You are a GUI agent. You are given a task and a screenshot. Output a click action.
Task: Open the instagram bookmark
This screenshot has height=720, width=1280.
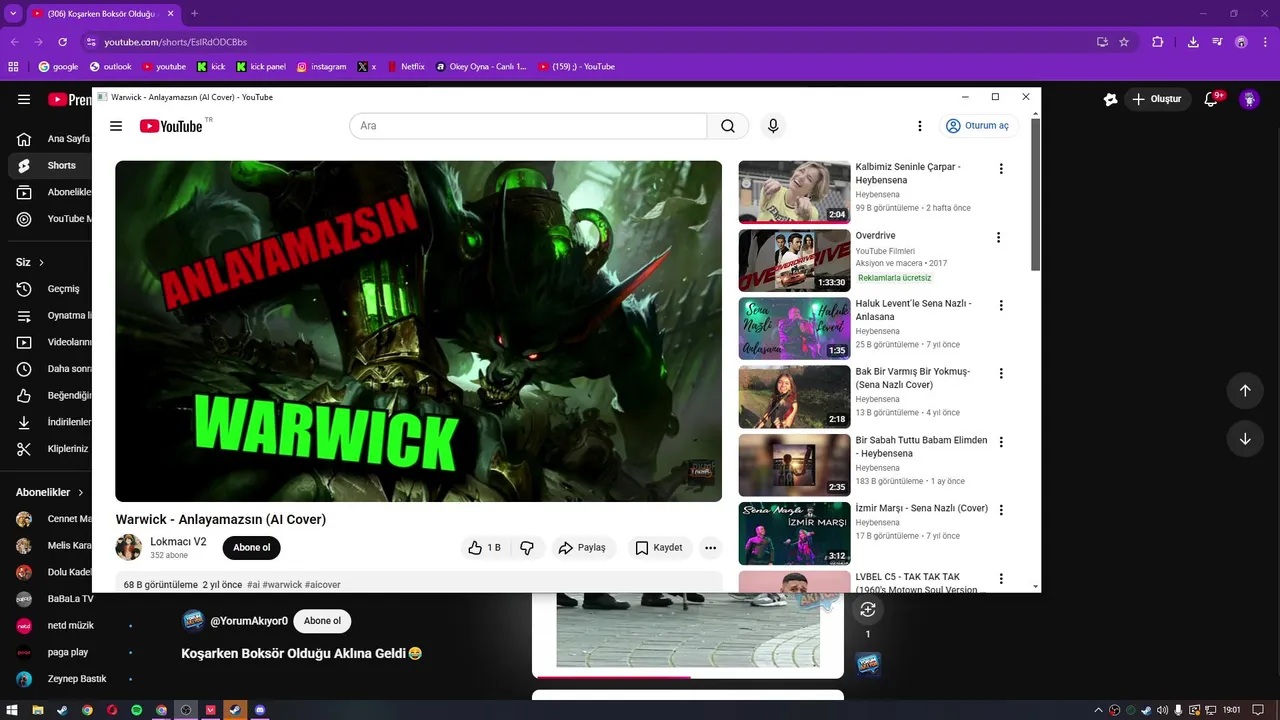321,67
